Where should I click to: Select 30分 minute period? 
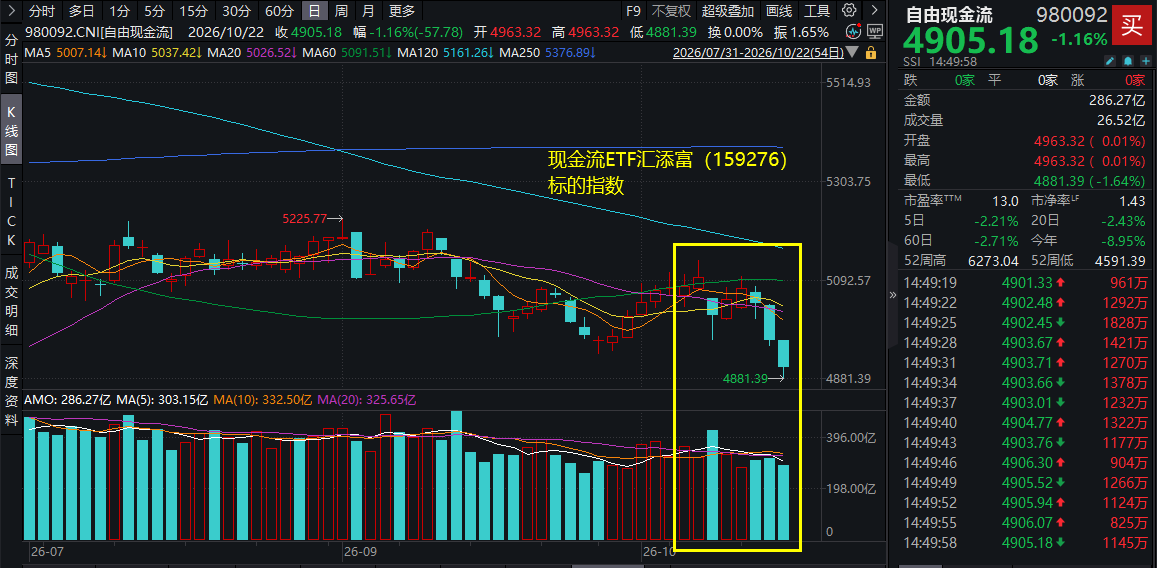236,11
